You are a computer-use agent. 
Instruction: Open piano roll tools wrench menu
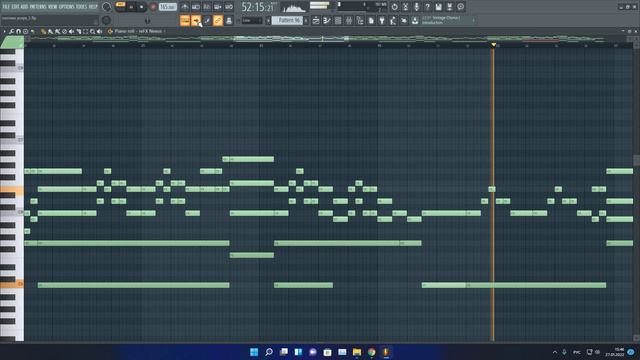click(x=11, y=31)
